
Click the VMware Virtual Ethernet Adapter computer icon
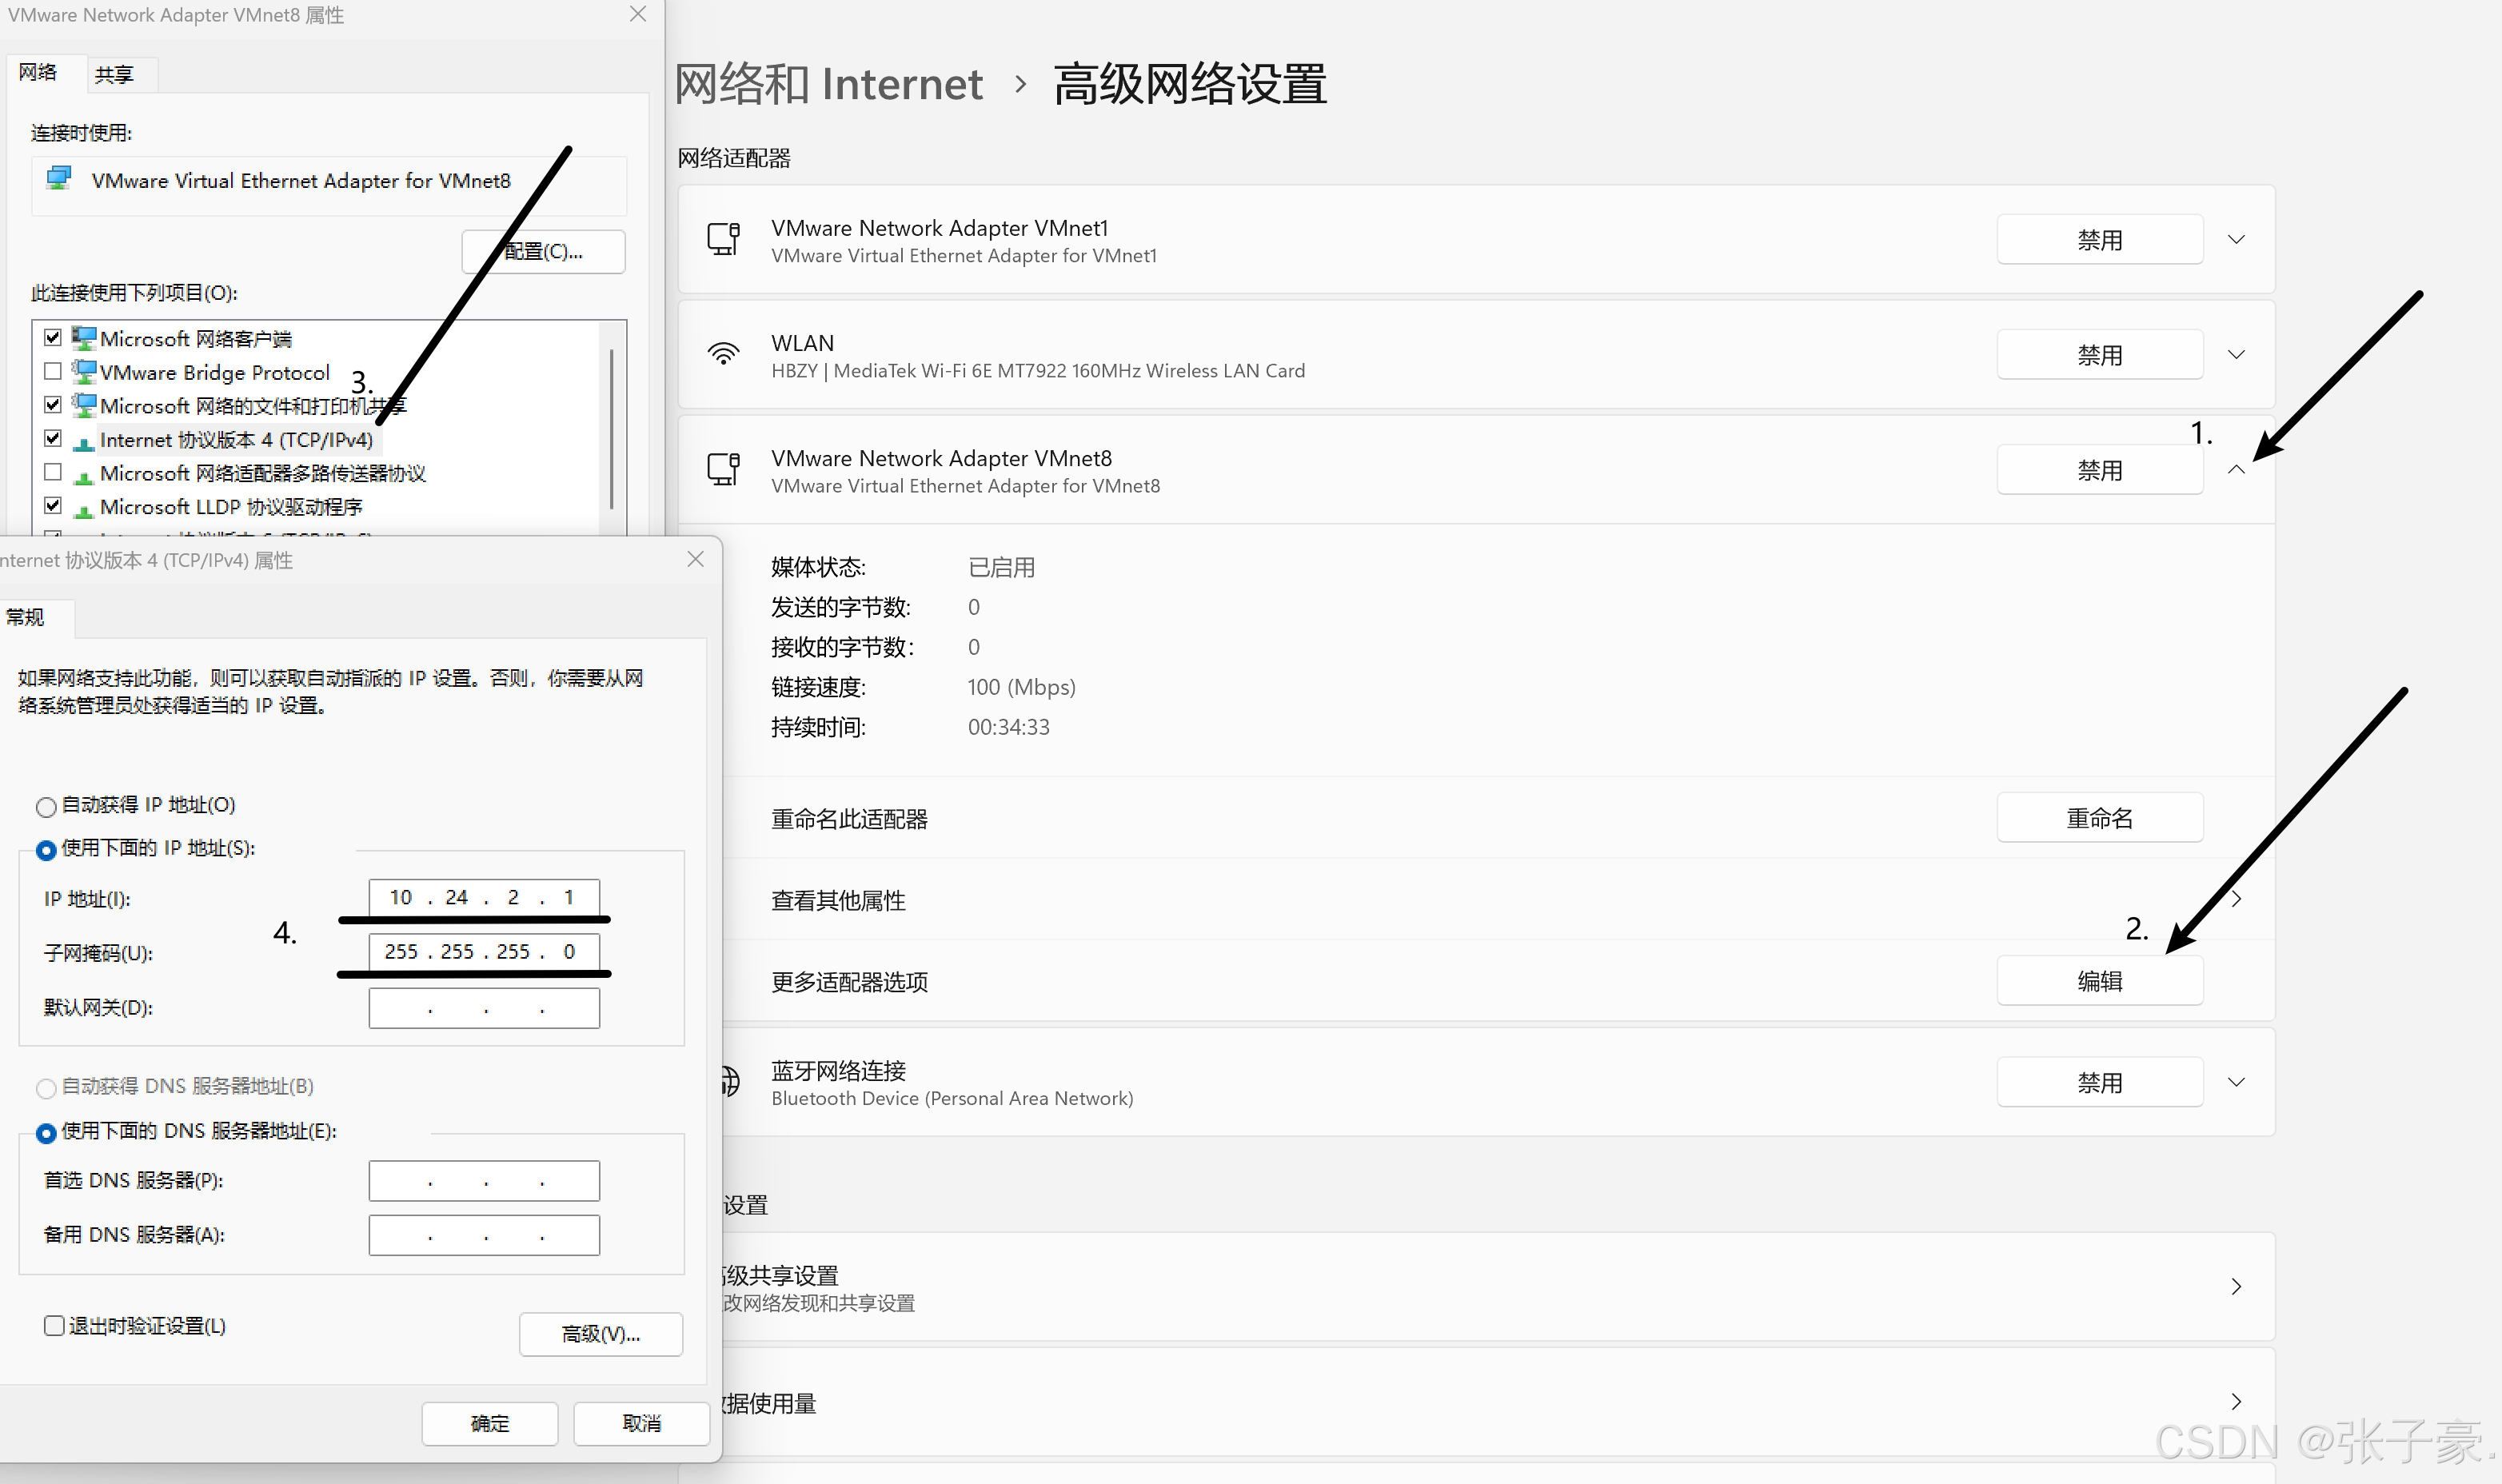(59, 179)
